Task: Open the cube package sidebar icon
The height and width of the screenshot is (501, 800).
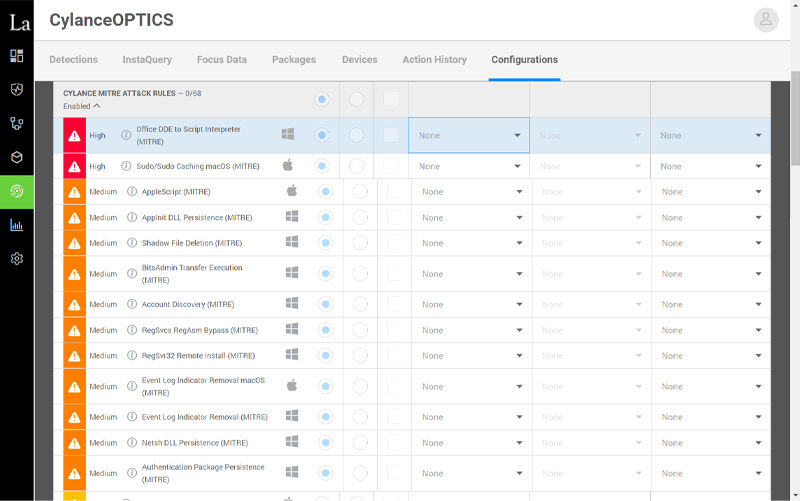Action: tap(17, 157)
